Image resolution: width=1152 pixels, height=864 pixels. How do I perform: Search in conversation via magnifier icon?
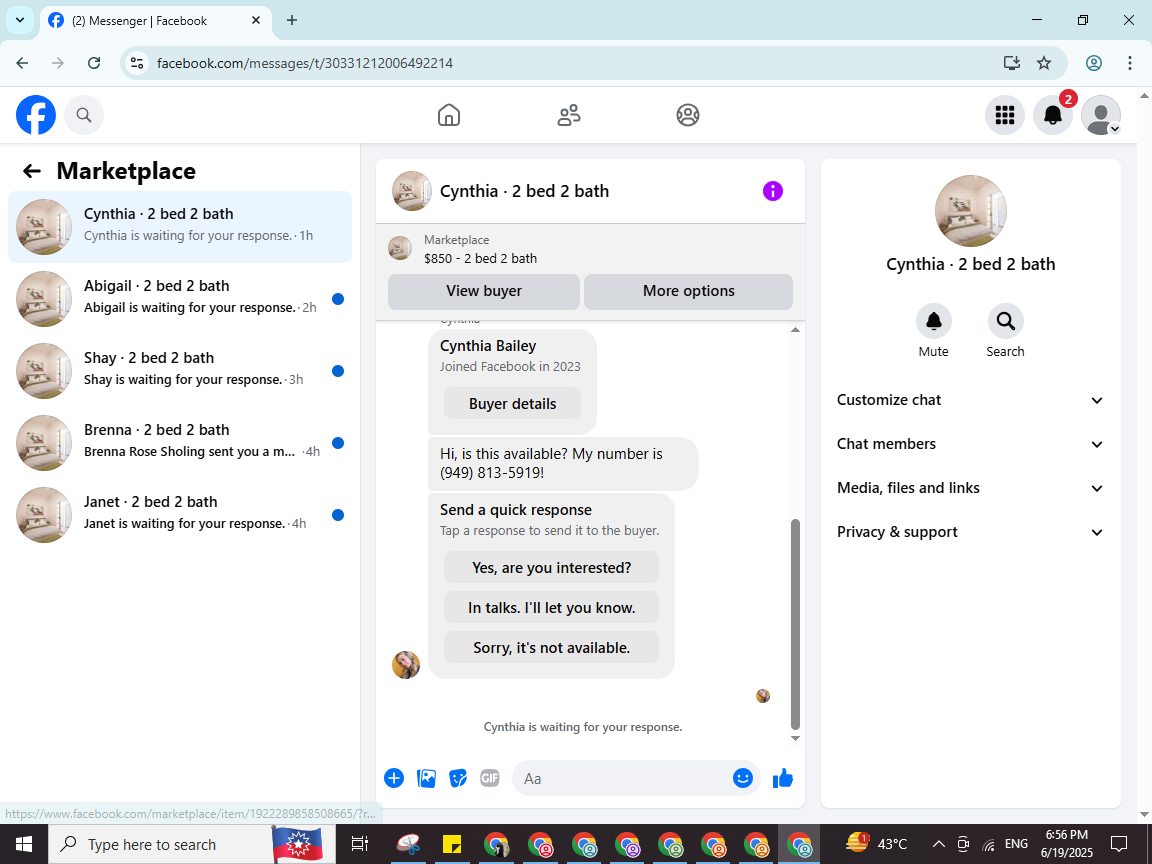pos(1005,321)
